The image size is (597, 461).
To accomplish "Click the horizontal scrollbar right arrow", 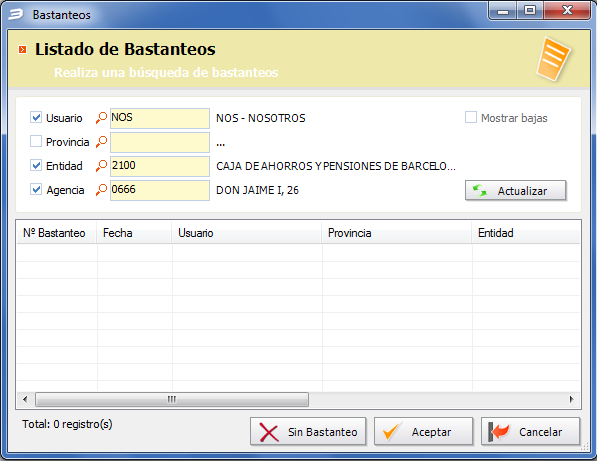I will pyautogui.click(x=571, y=399).
